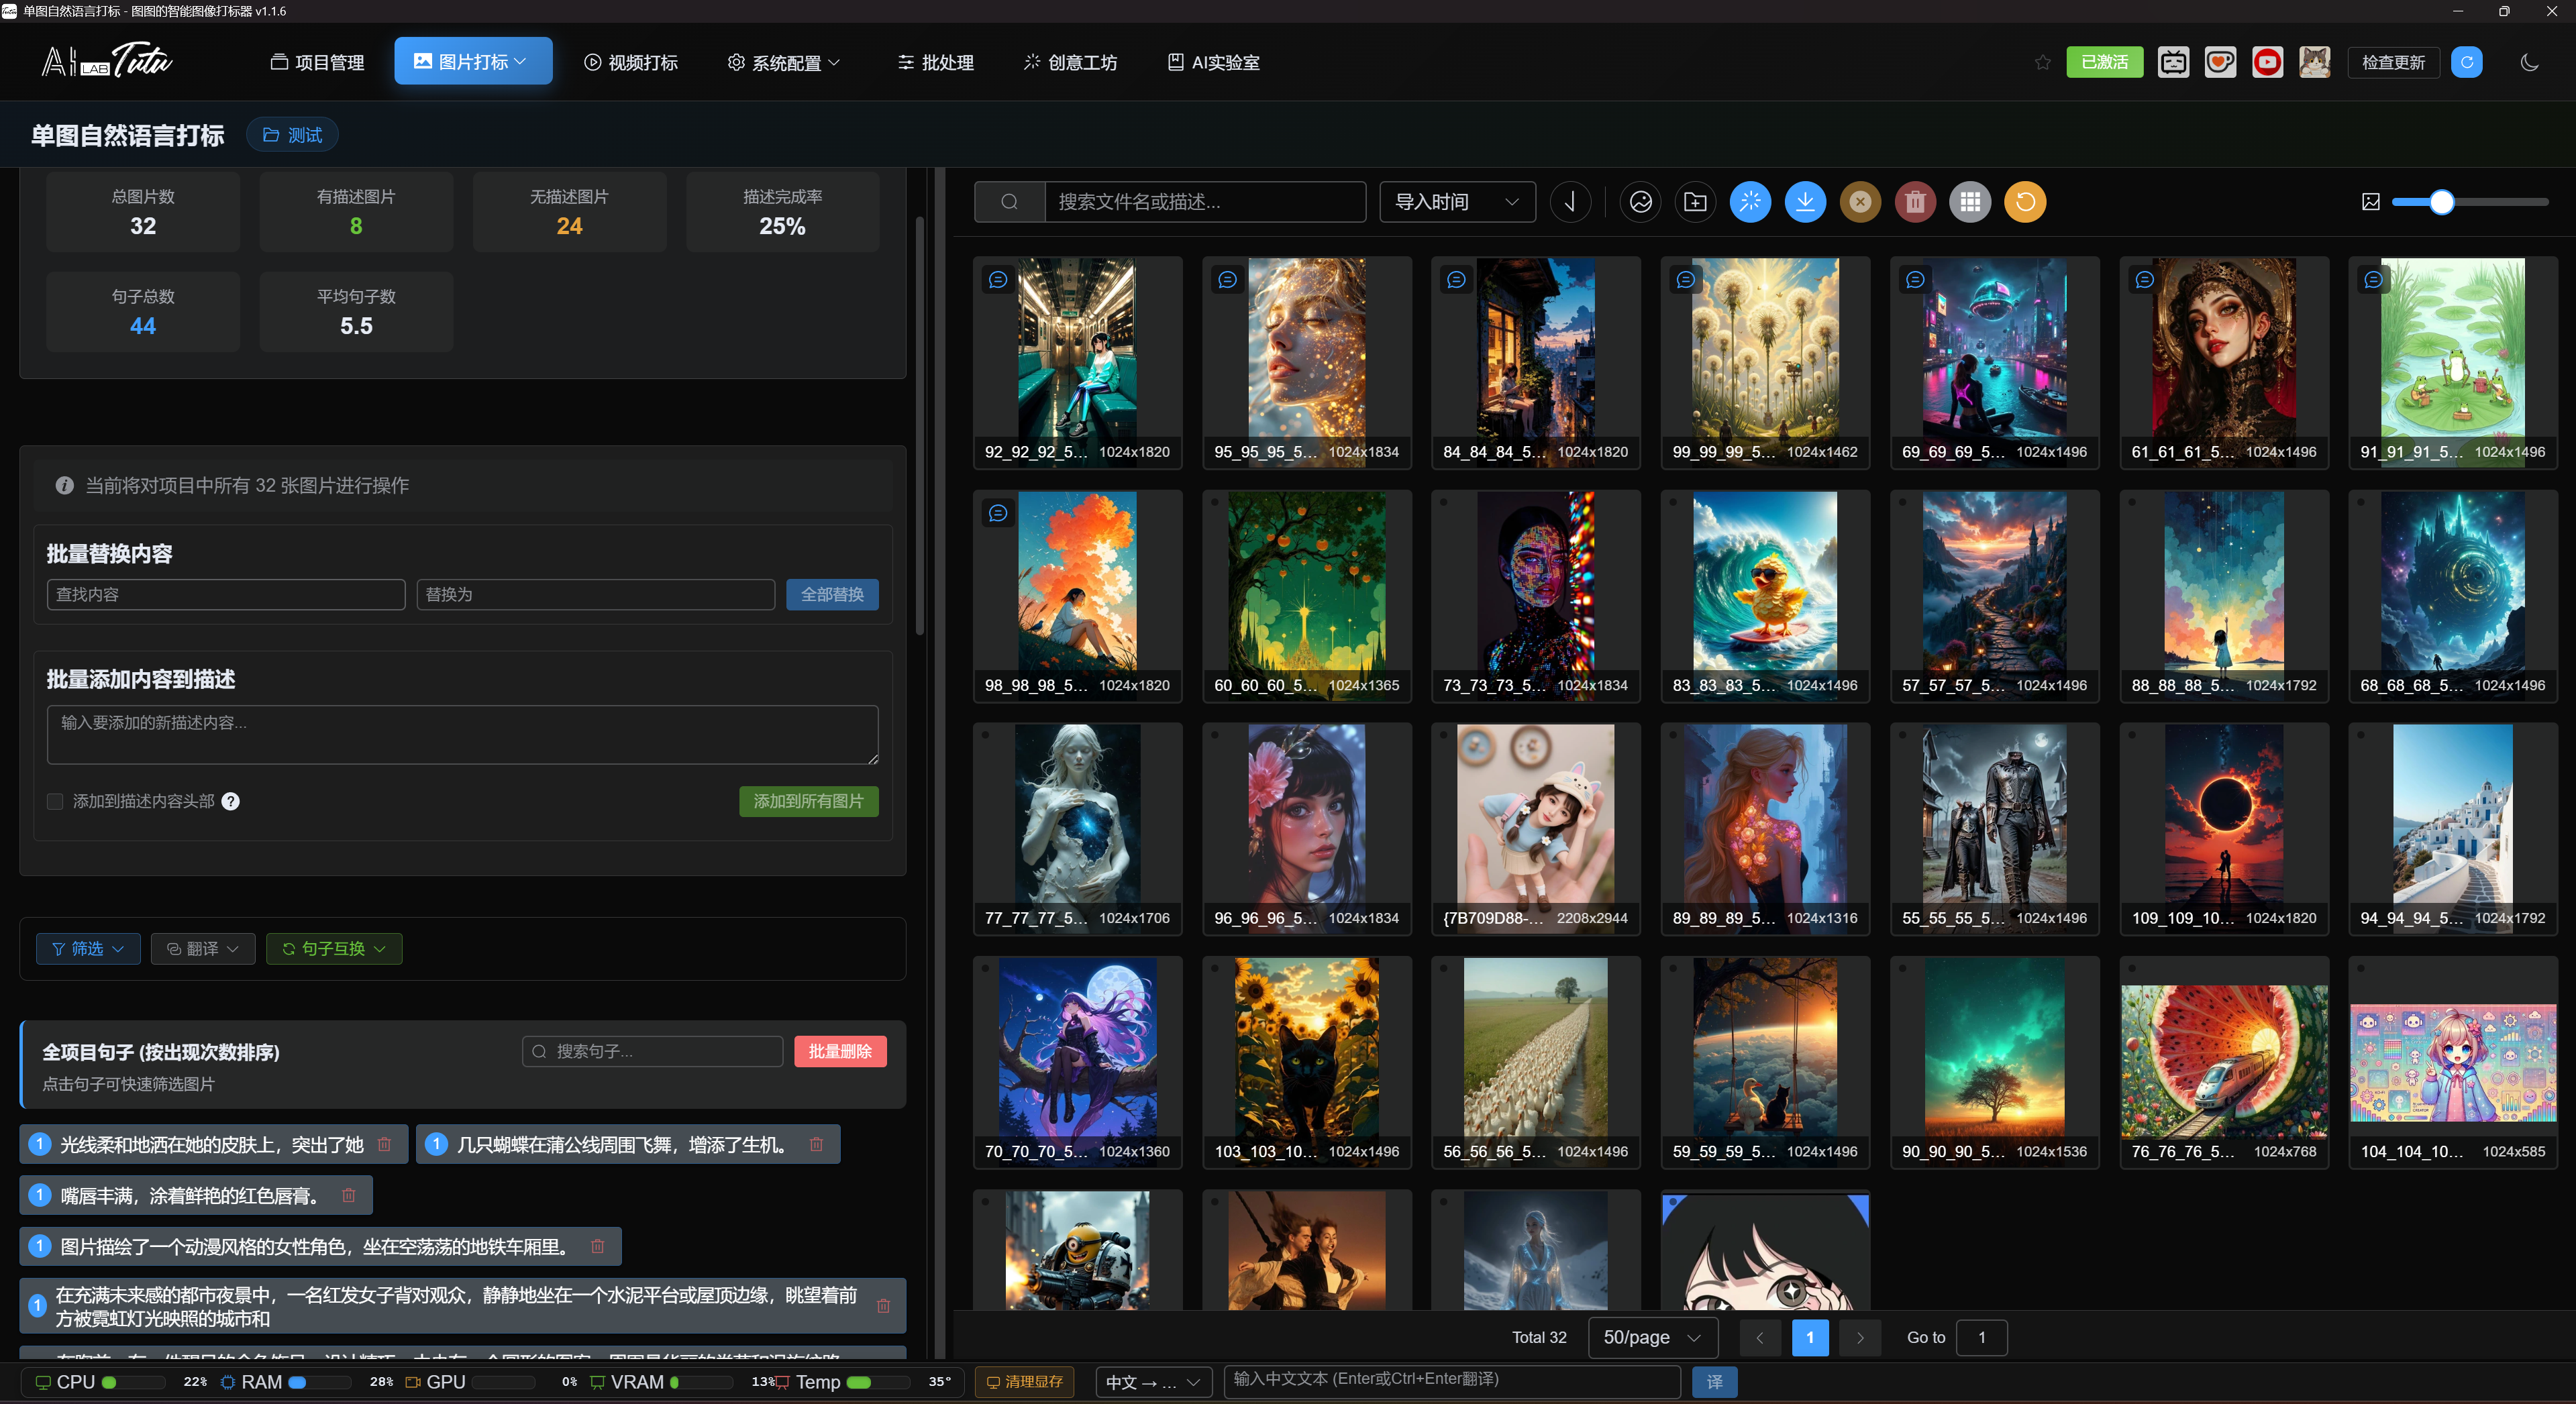Screen dimensions: 2576x1404
Task: Adjust the thumbnail size slider
Action: [2441, 202]
